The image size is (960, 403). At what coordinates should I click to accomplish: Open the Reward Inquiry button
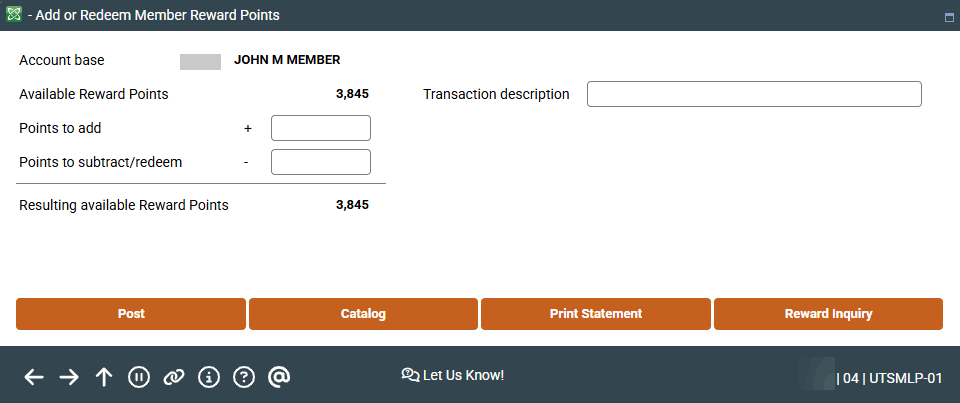[828, 314]
